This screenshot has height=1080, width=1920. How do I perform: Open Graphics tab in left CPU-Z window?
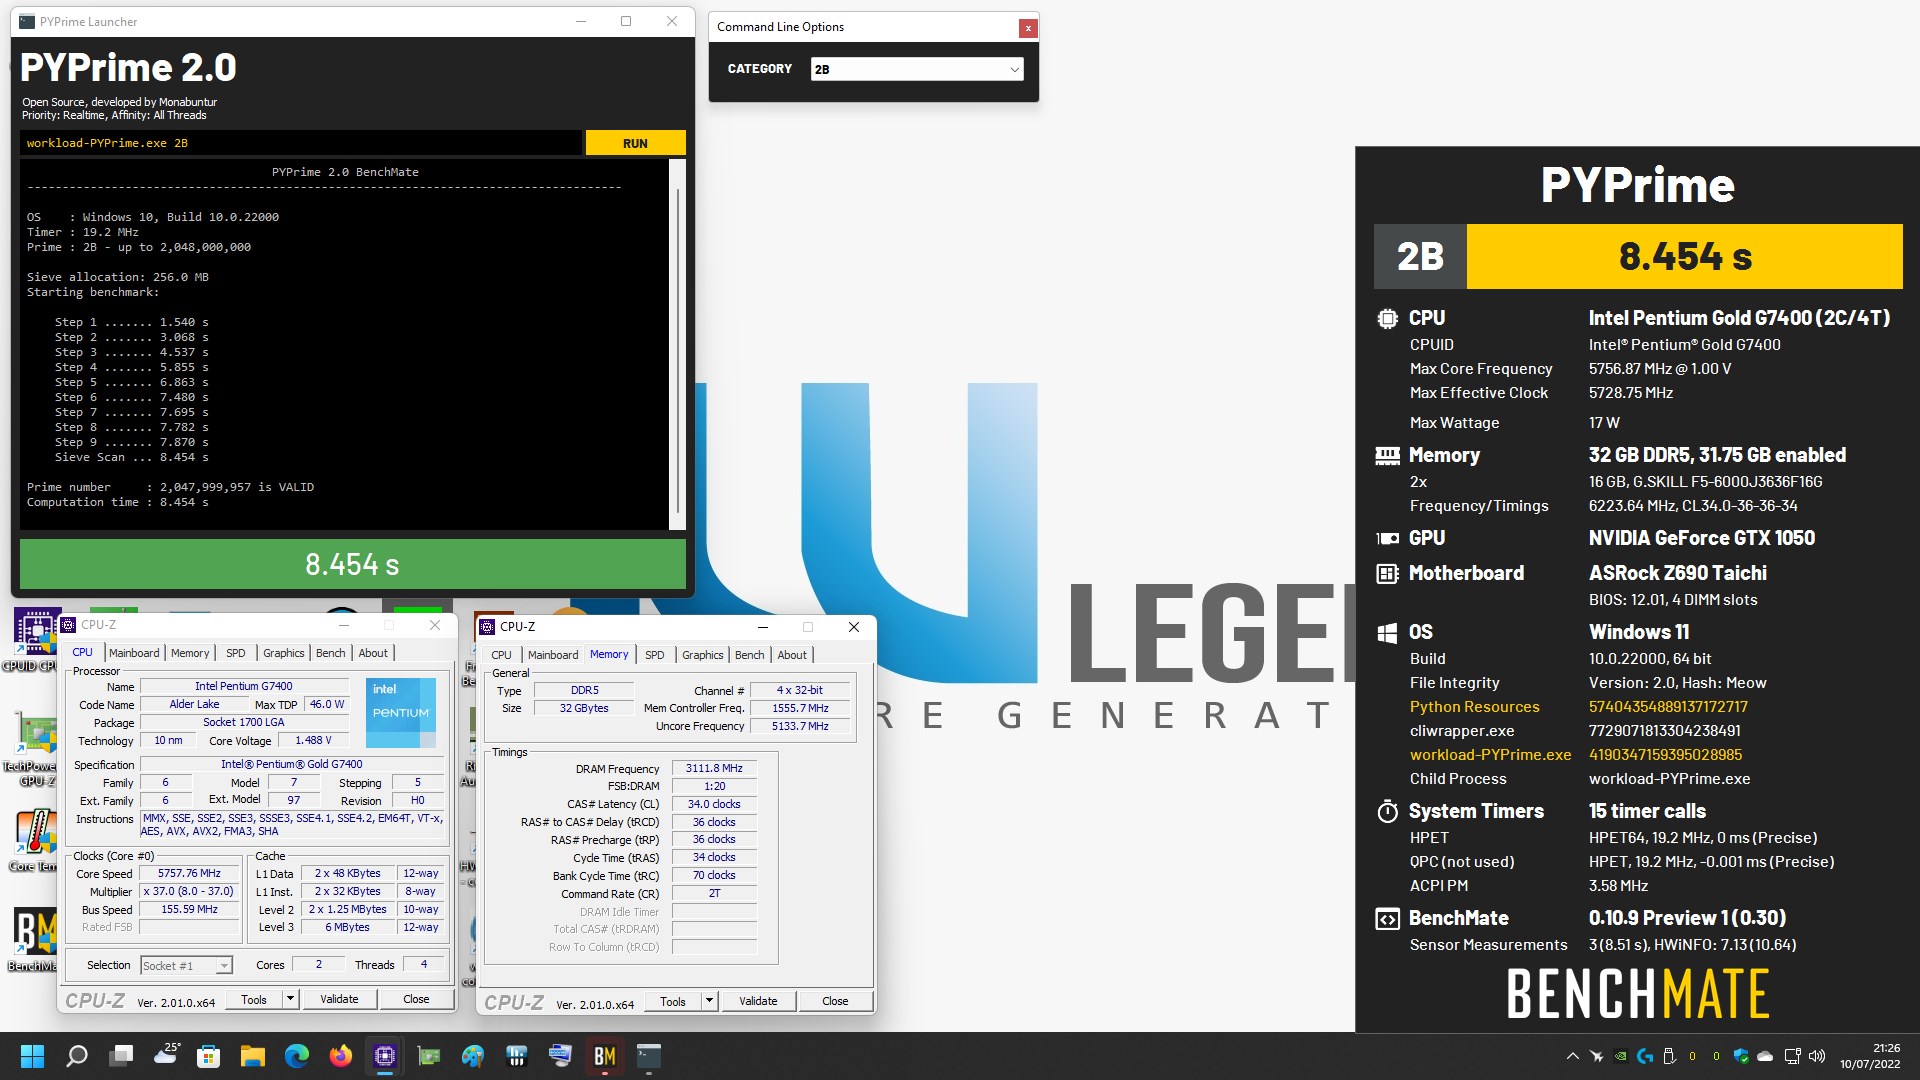284,653
